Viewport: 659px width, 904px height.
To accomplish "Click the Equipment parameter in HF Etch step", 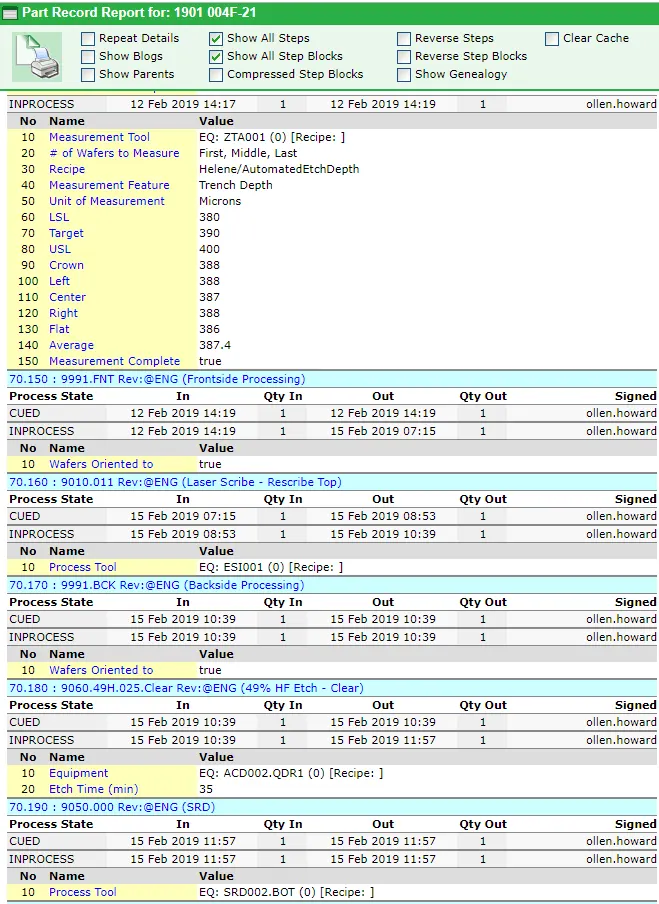I will 78,773.
